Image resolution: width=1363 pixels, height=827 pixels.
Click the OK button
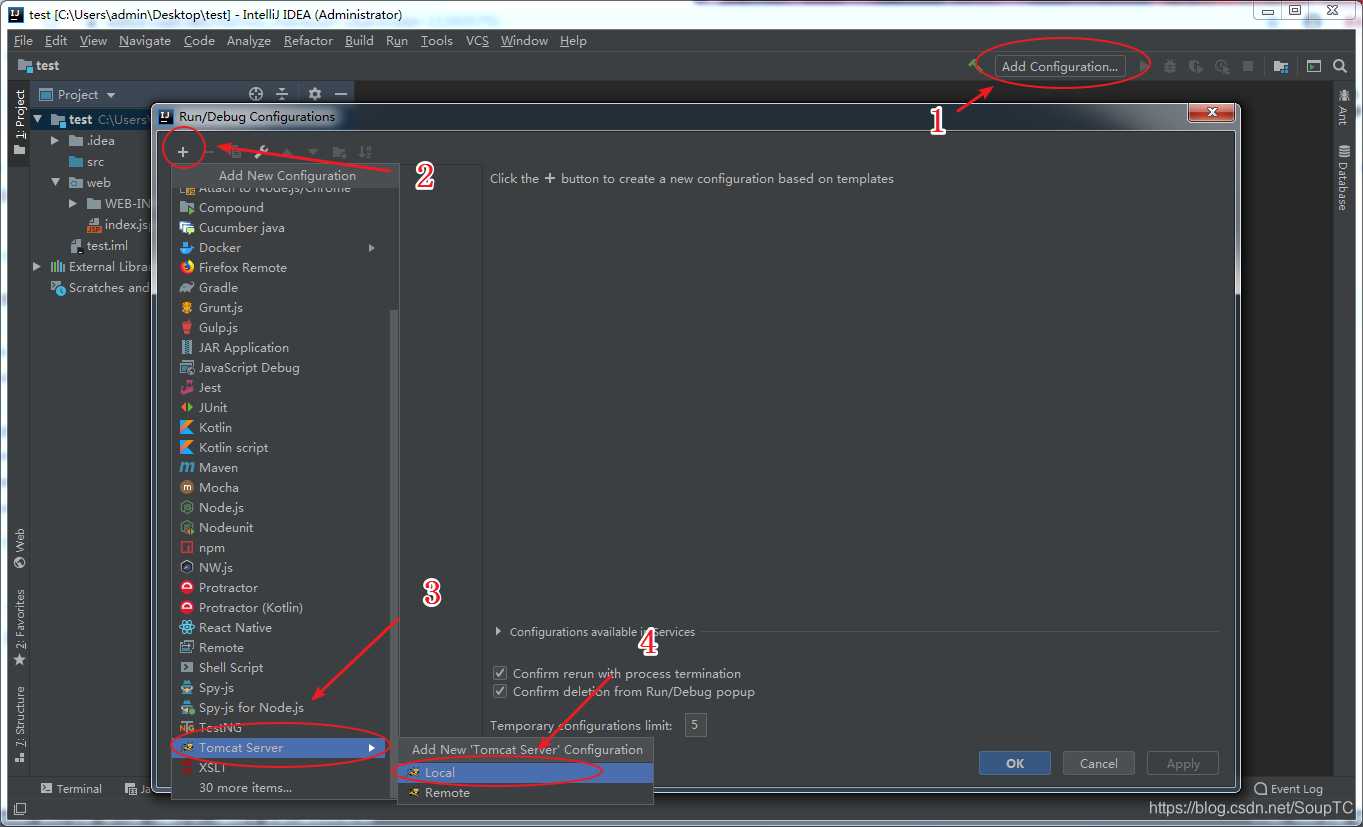point(1015,763)
